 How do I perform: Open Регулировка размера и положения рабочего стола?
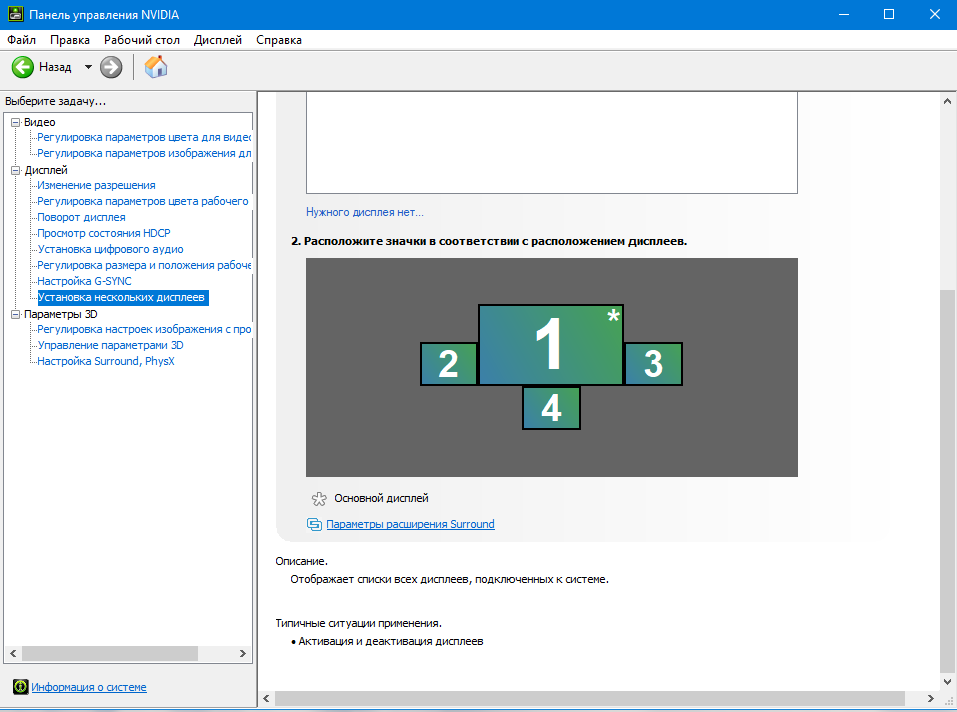pyautogui.click(x=144, y=265)
